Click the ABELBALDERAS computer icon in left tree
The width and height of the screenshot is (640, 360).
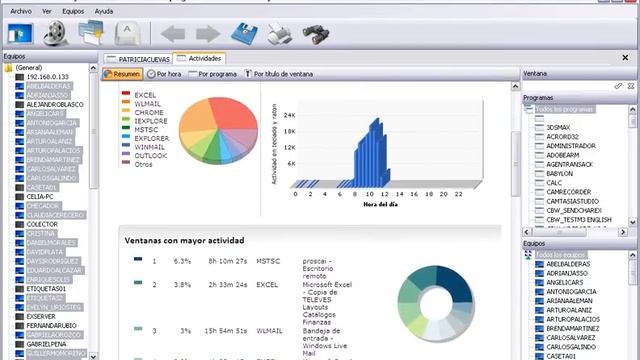(x=19, y=86)
